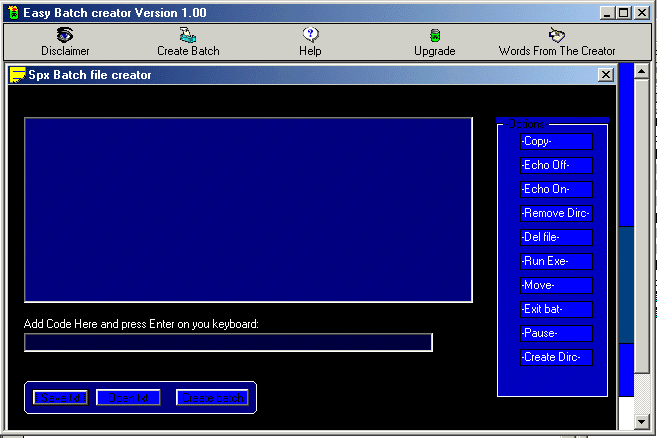Click the Create Batch toolbar icon

[x=188, y=35]
